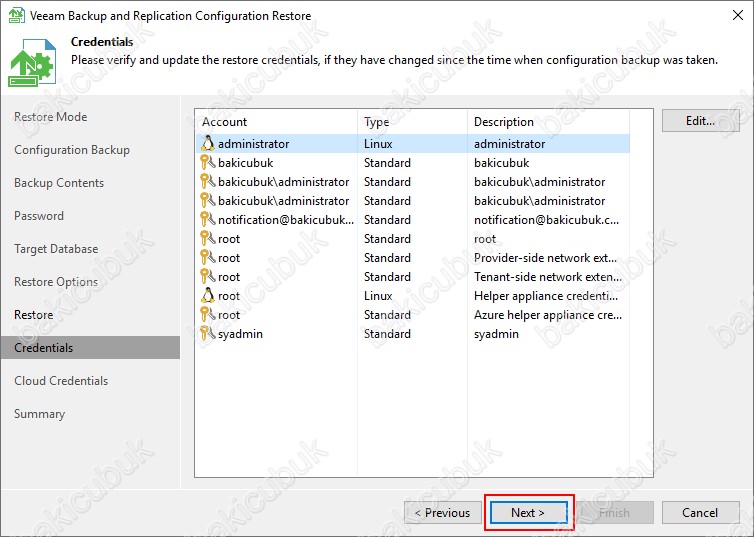The image size is (754, 537).
Task: Select the Credentials step in sidebar
Action: 90,348
